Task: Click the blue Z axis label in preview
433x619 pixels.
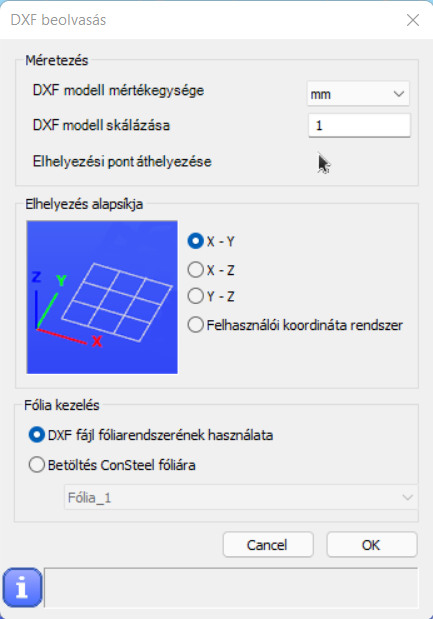Action: [36, 276]
